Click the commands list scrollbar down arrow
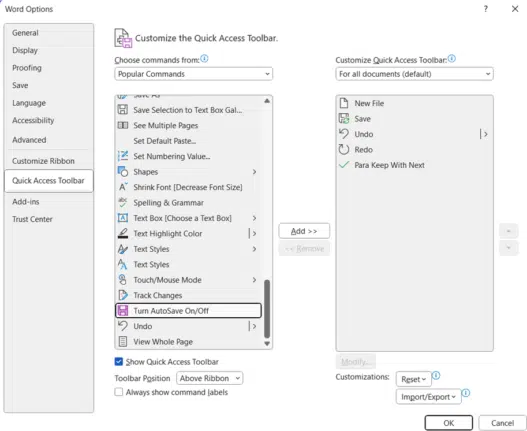The width and height of the screenshot is (527, 431). 267,343
